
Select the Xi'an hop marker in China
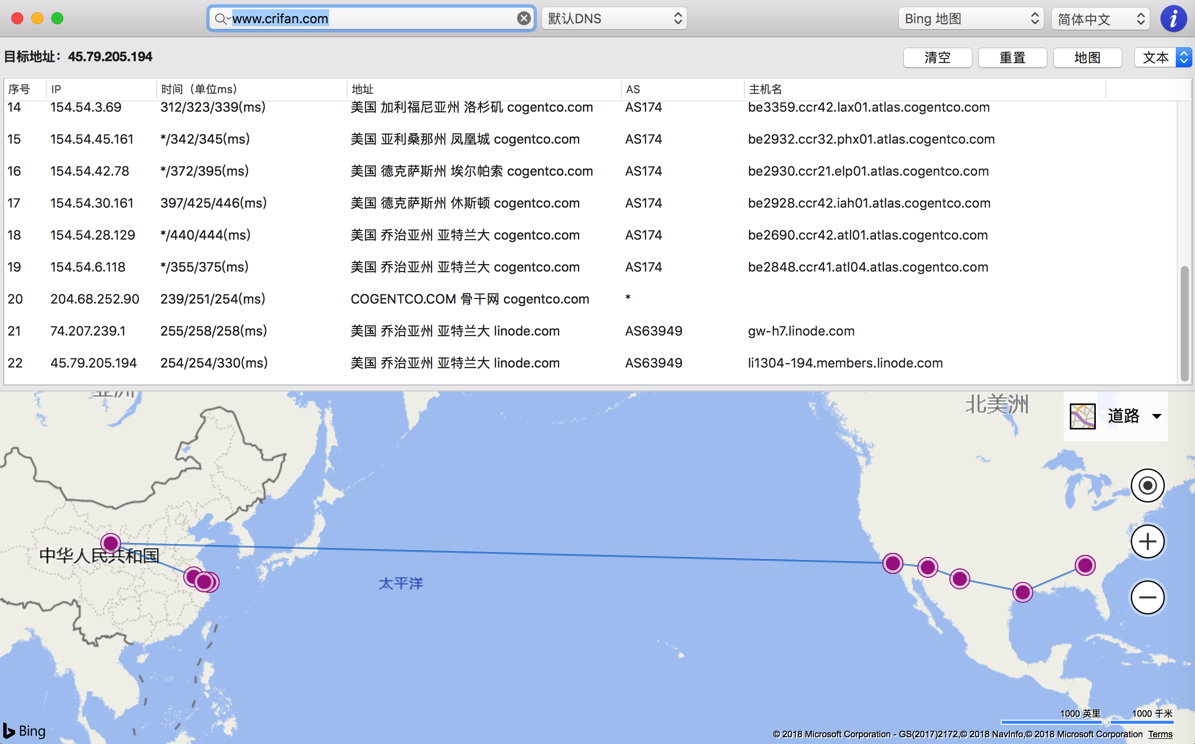click(x=111, y=544)
